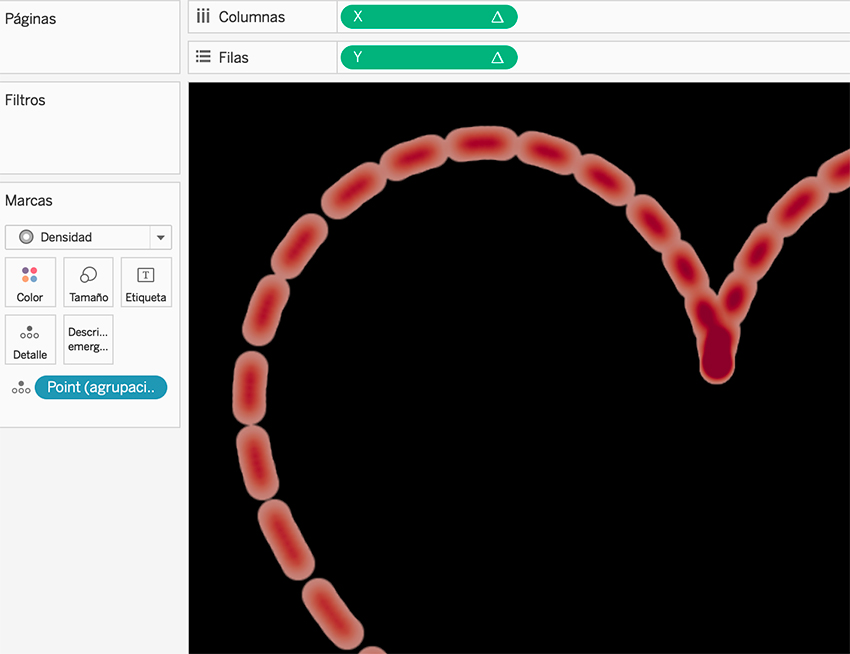This screenshot has width=850, height=654.
Task: Click the Columnas label text
Action: coord(252,17)
